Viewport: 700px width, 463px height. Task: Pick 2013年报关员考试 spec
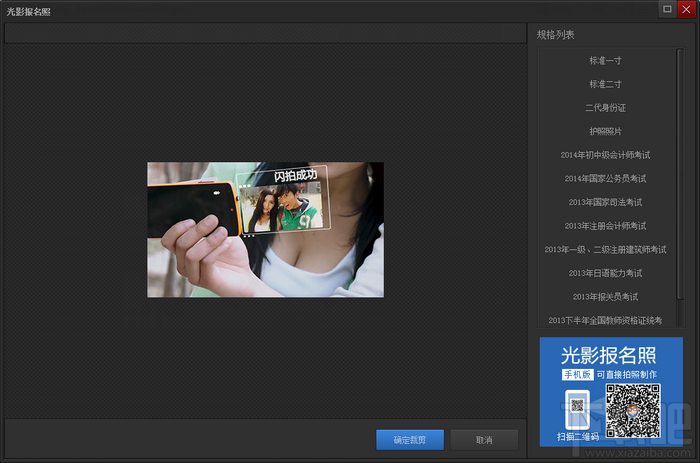tap(605, 297)
